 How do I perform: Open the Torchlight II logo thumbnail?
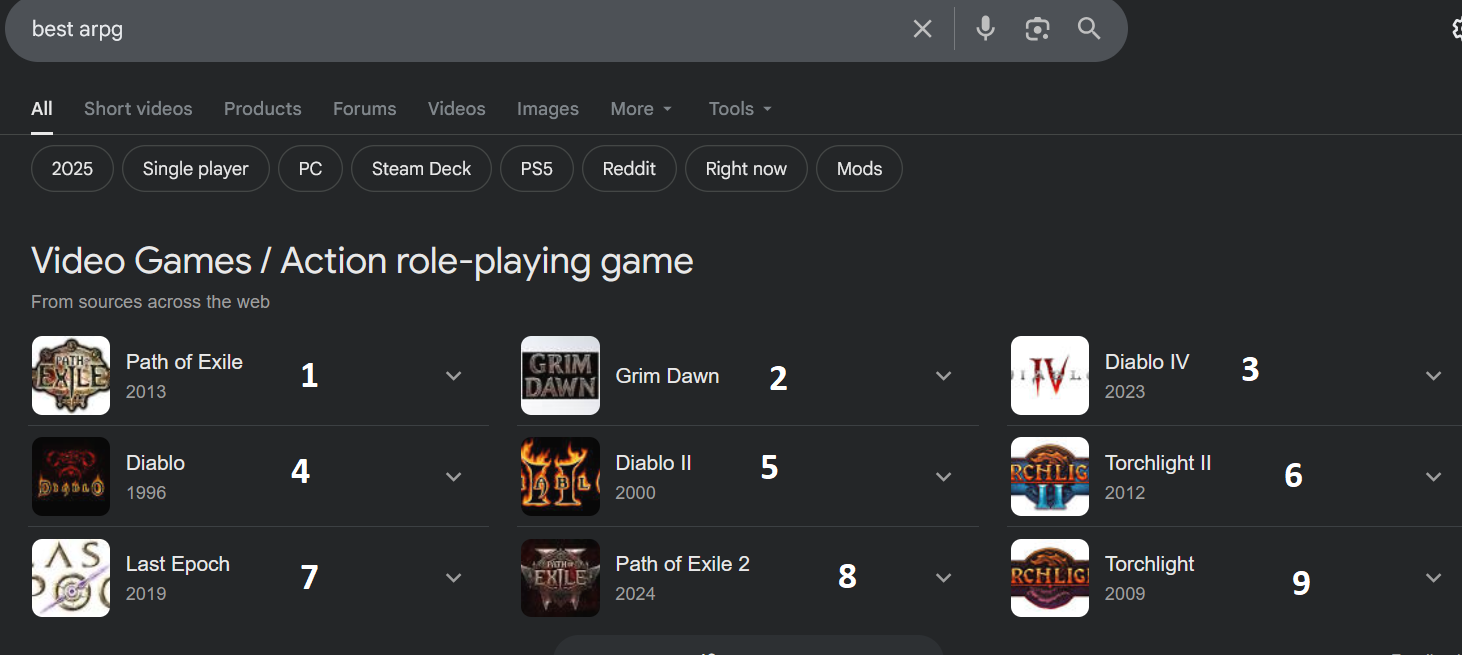tap(1050, 476)
